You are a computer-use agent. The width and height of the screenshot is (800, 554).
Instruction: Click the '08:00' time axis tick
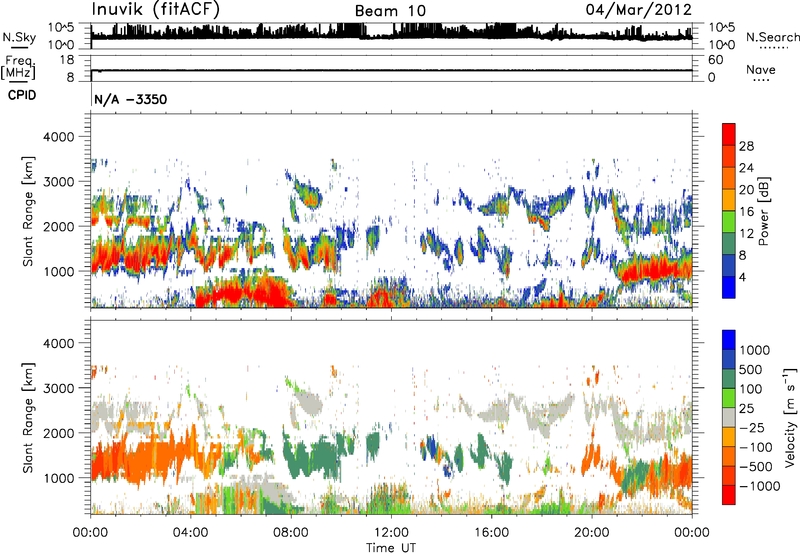tap(291, 533)
